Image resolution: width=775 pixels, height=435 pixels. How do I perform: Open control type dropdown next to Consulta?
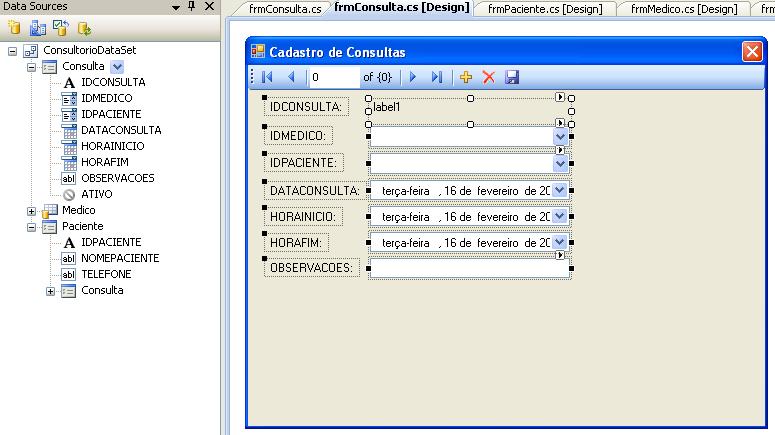[x=117, y=67]
